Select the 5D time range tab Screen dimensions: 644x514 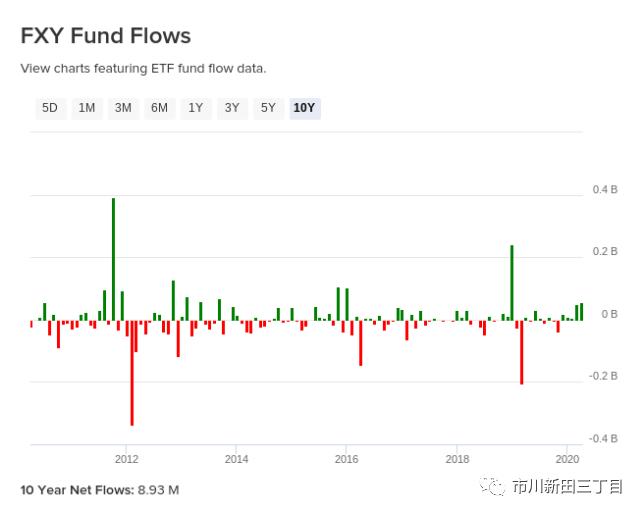[49, 108]
